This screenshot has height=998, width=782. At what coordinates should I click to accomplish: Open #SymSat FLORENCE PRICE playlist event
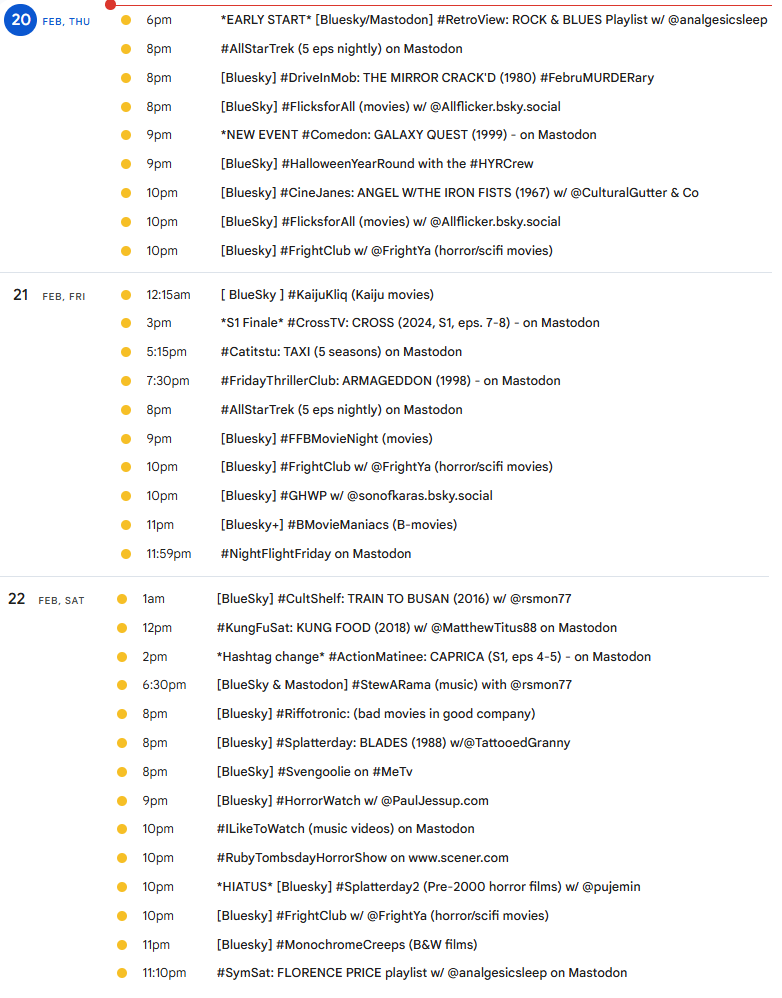[422, 973]
